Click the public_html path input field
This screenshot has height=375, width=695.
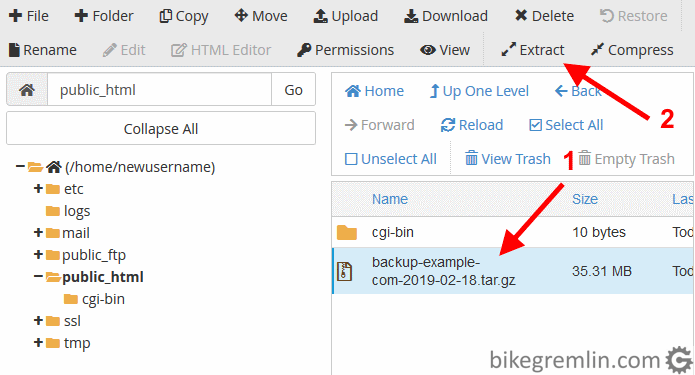[159, 90]
